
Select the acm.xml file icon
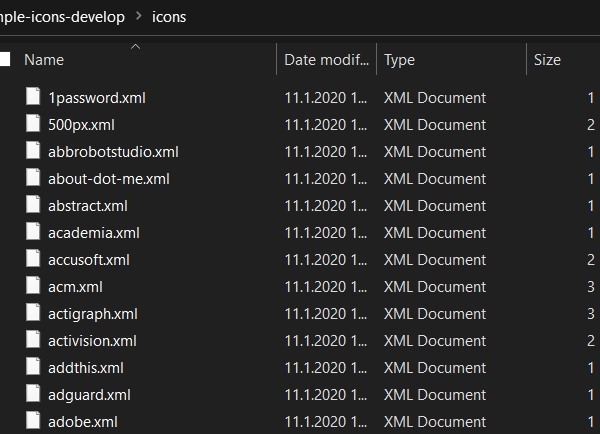coord(33,285)
